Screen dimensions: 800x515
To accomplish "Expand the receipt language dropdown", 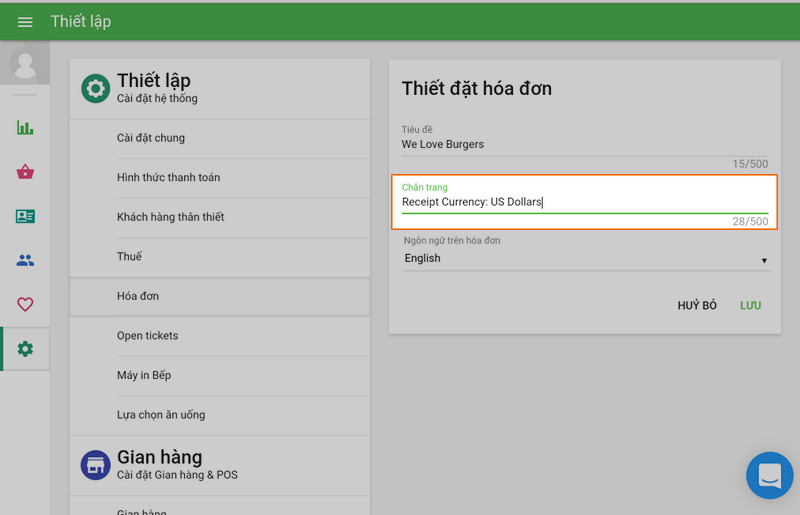I will (585, 259).
